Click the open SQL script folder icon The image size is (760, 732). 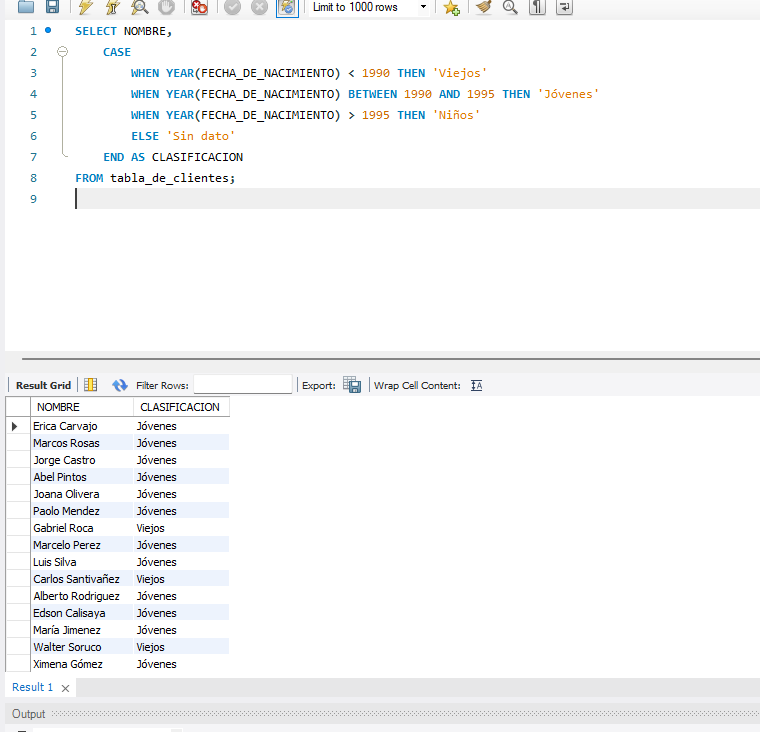coord(26,7)
